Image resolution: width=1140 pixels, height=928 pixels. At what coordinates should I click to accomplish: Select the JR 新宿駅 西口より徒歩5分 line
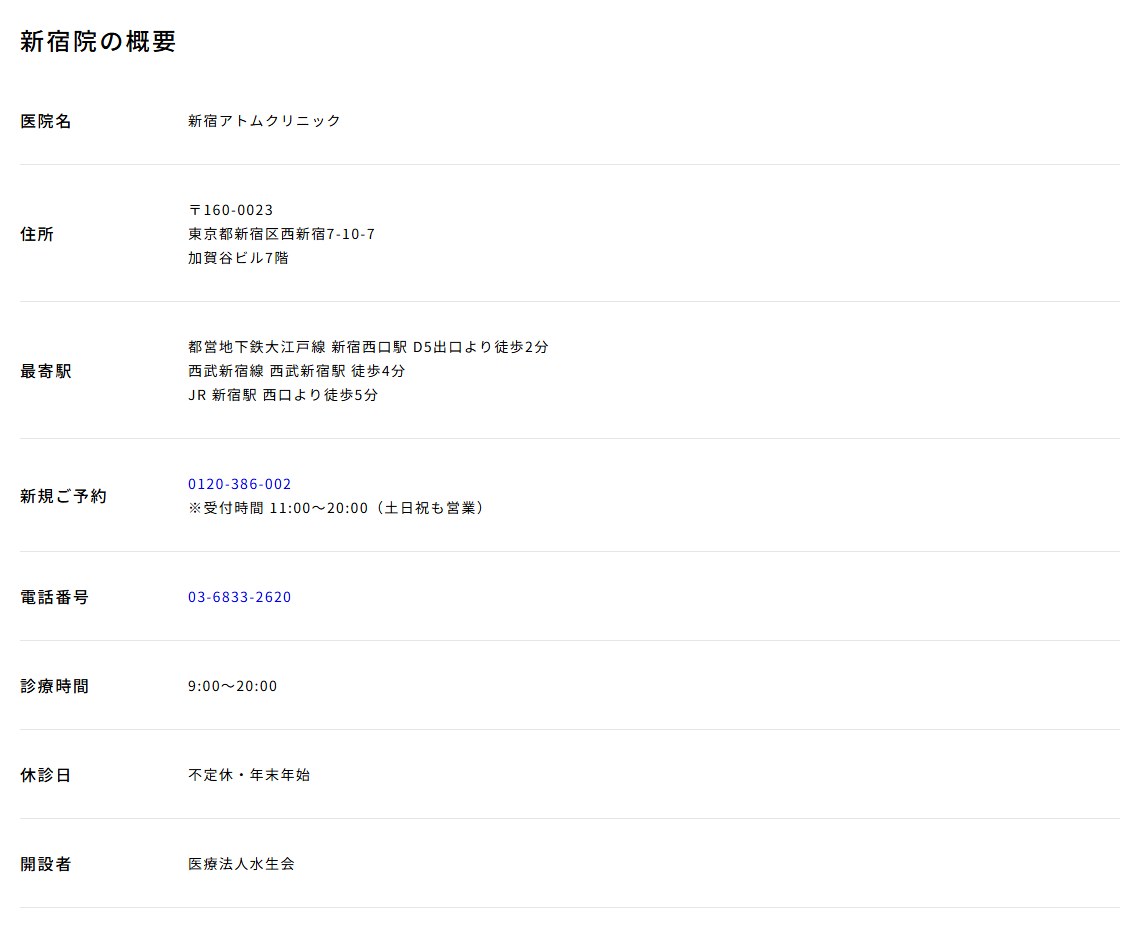pos(283,395)
